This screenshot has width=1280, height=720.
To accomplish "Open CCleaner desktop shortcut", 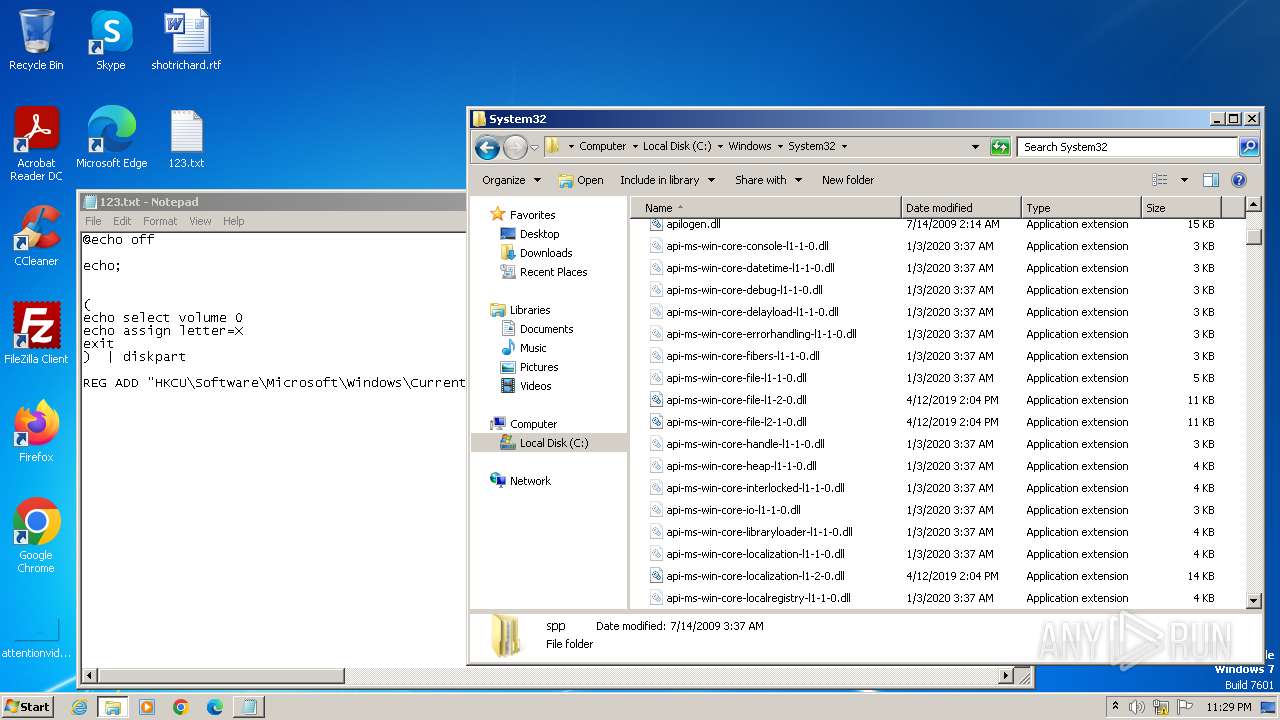I will click(x=36, y=236).
